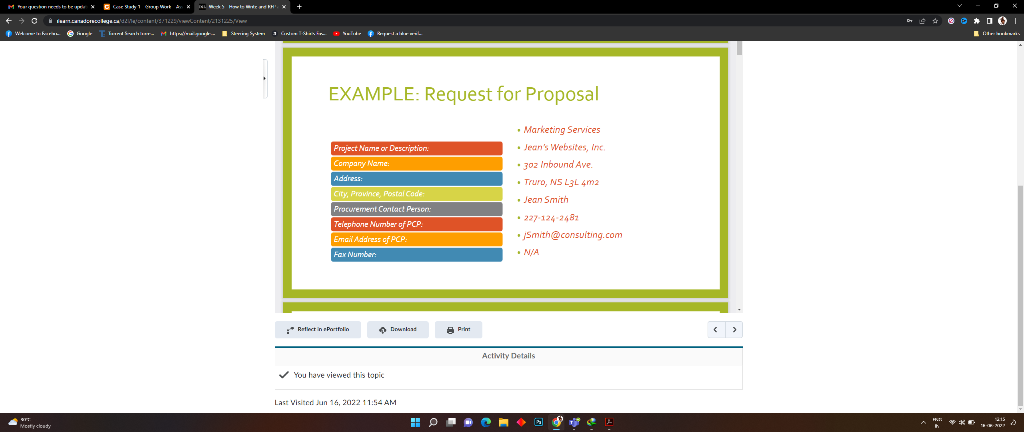This screenshot has width=1024, height=432.
Task: Click the Procurement Contact Person label
Action: point(417,209)
